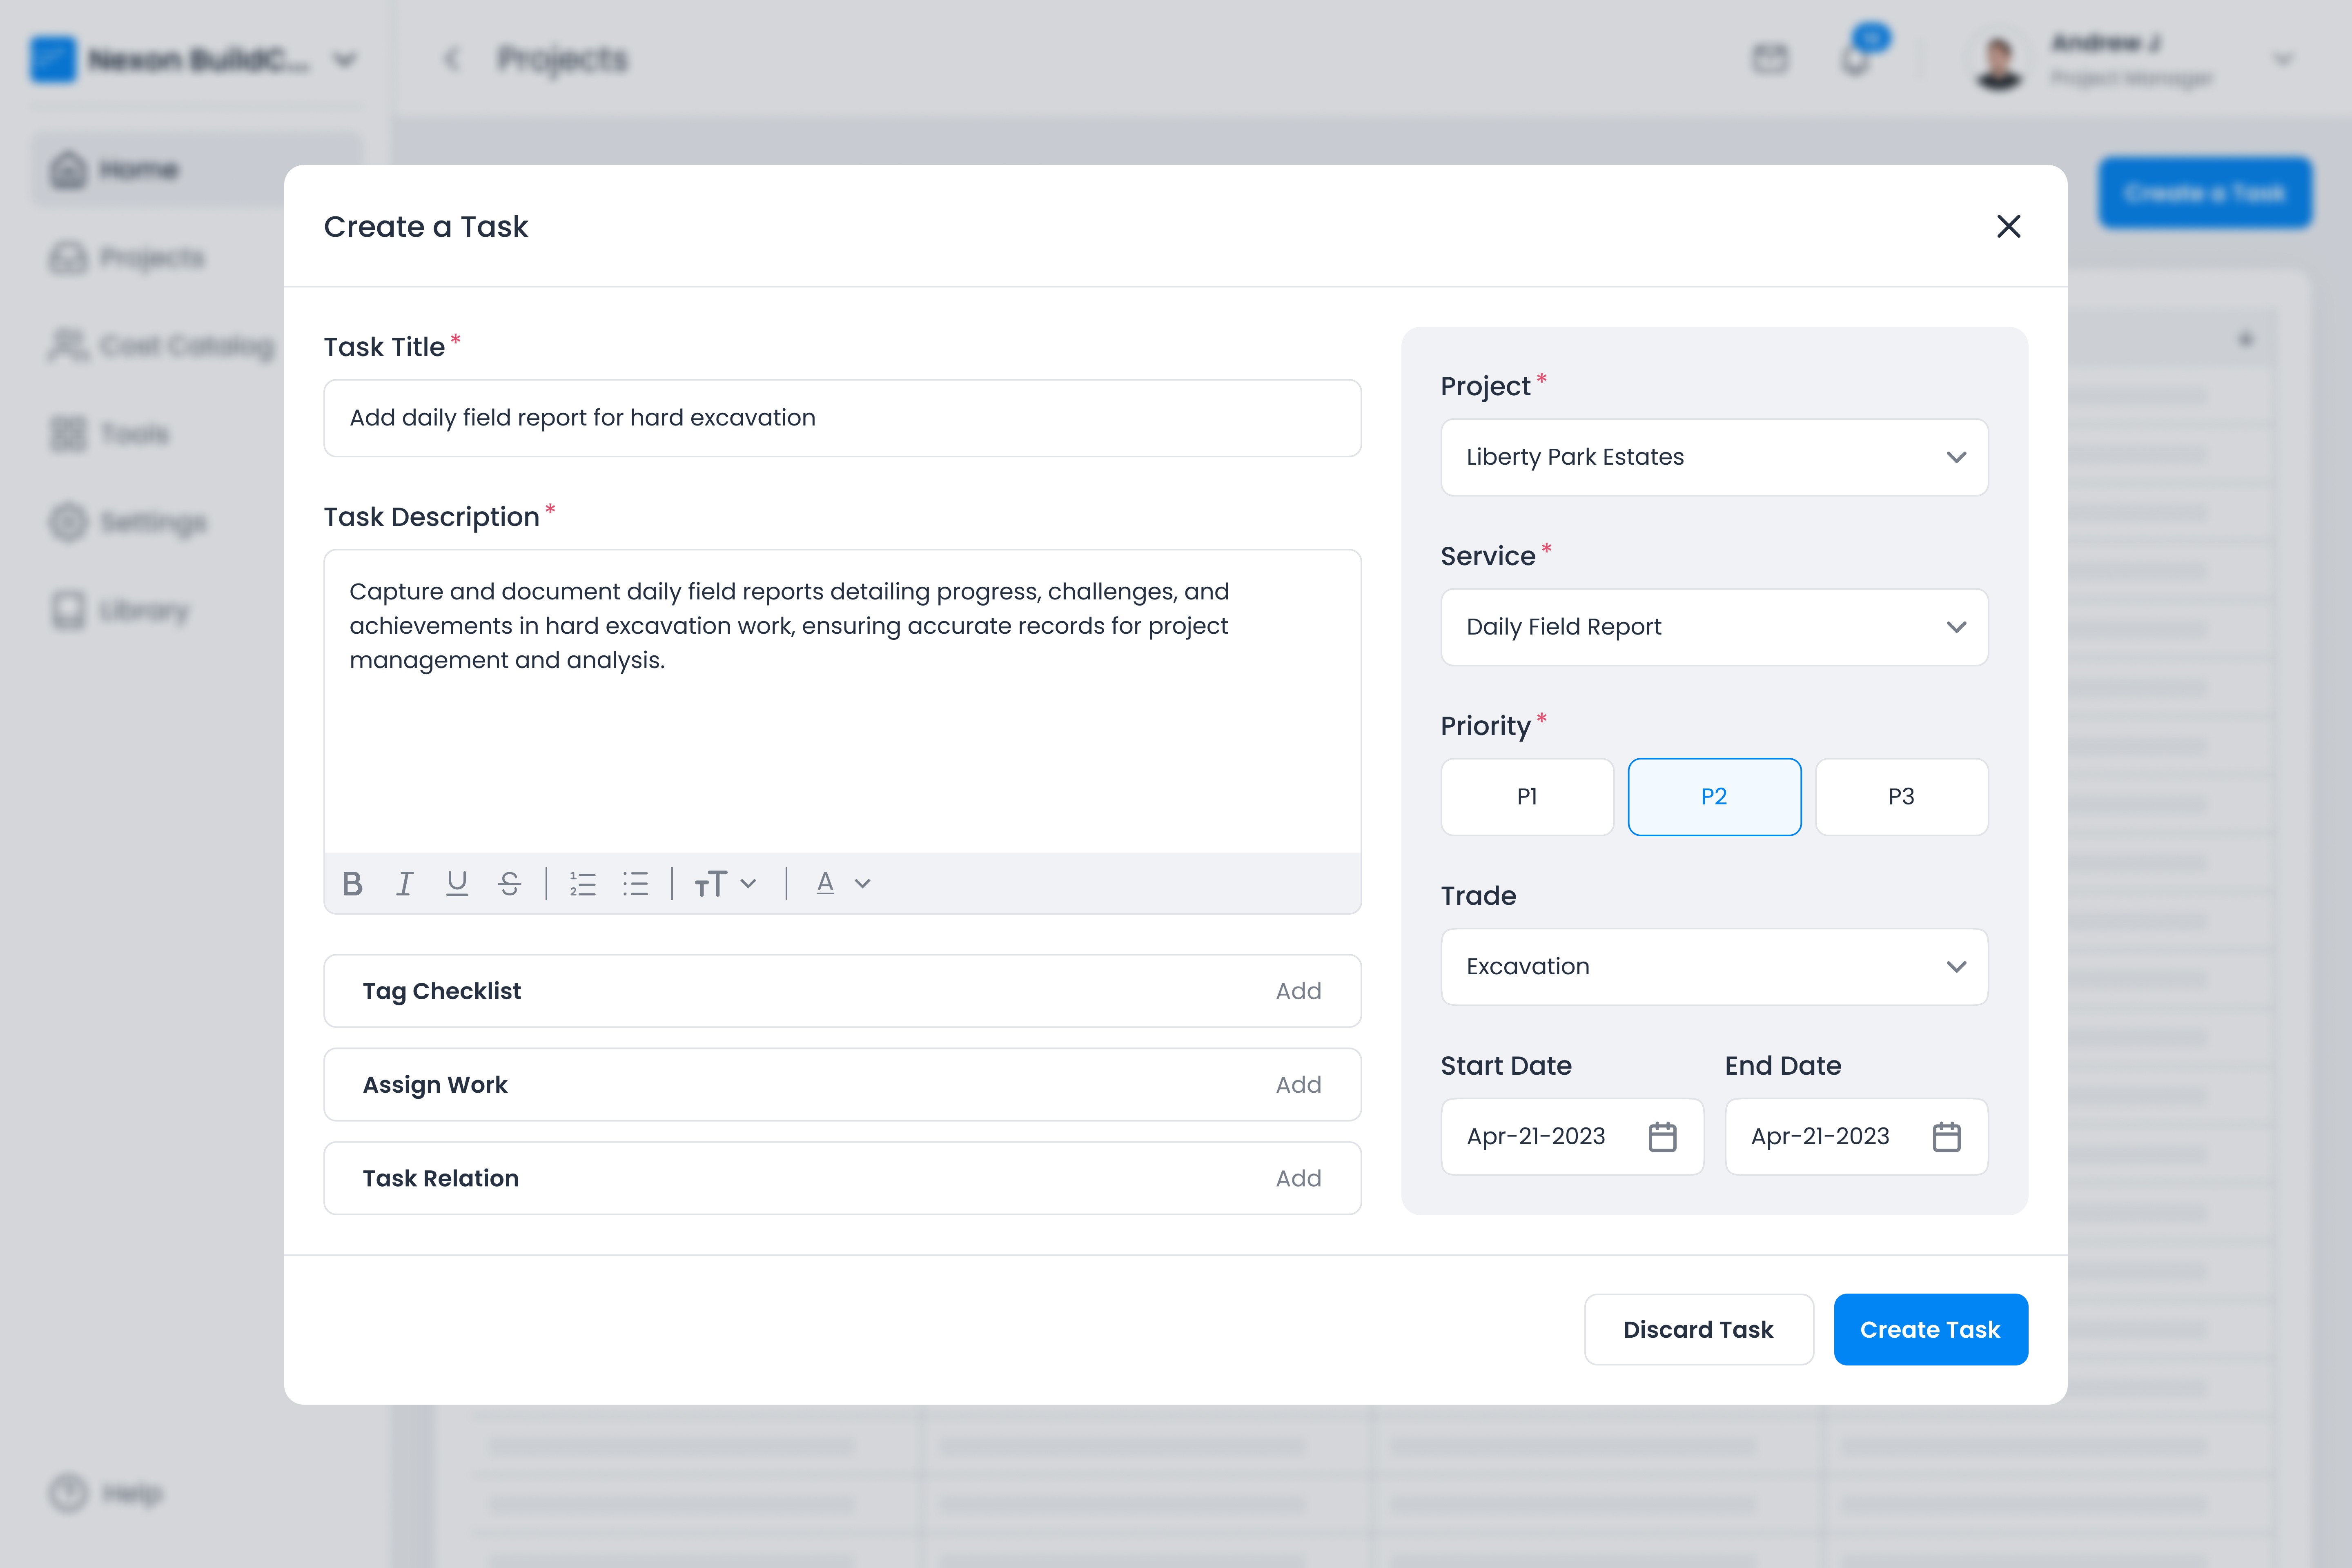This screenshot has height=1568, width=2352.
Task: Open the Service dropdown showing Daily Field Report
Action: click(1714, 627)
